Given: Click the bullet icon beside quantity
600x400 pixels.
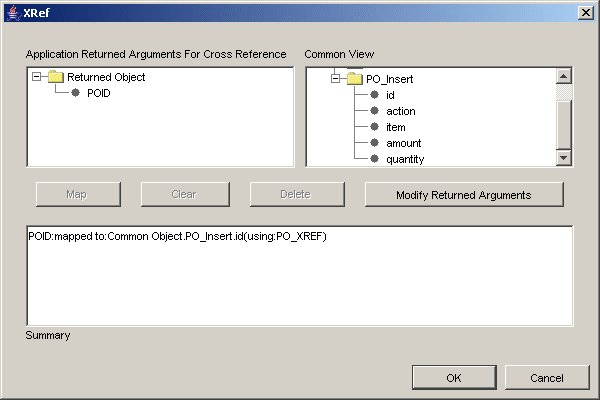Looking at the screenshot, I should [374, 158].
